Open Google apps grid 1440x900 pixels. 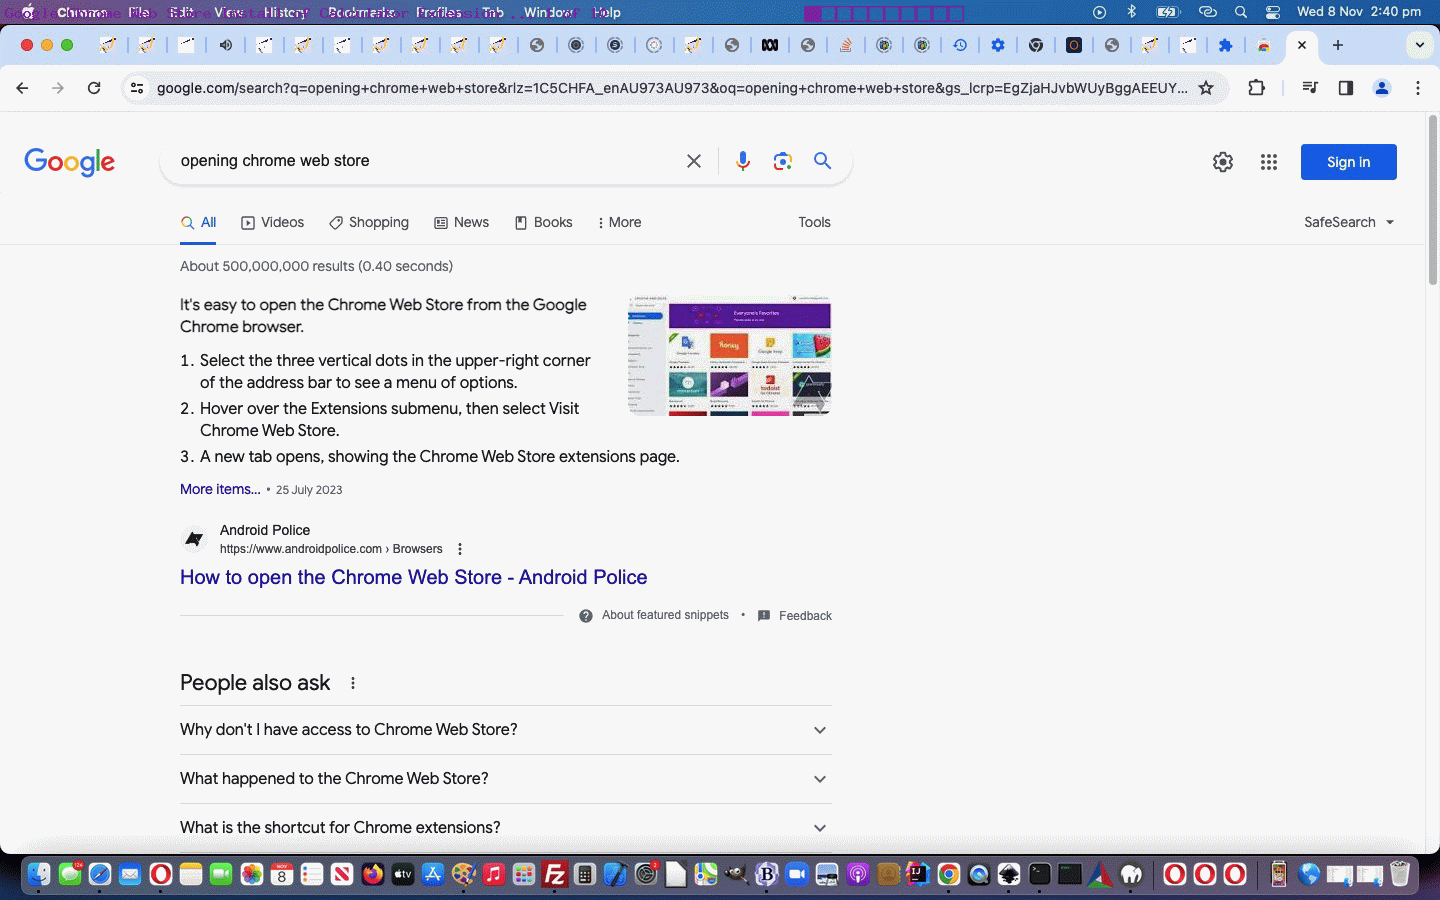(x=1269, y=162)
